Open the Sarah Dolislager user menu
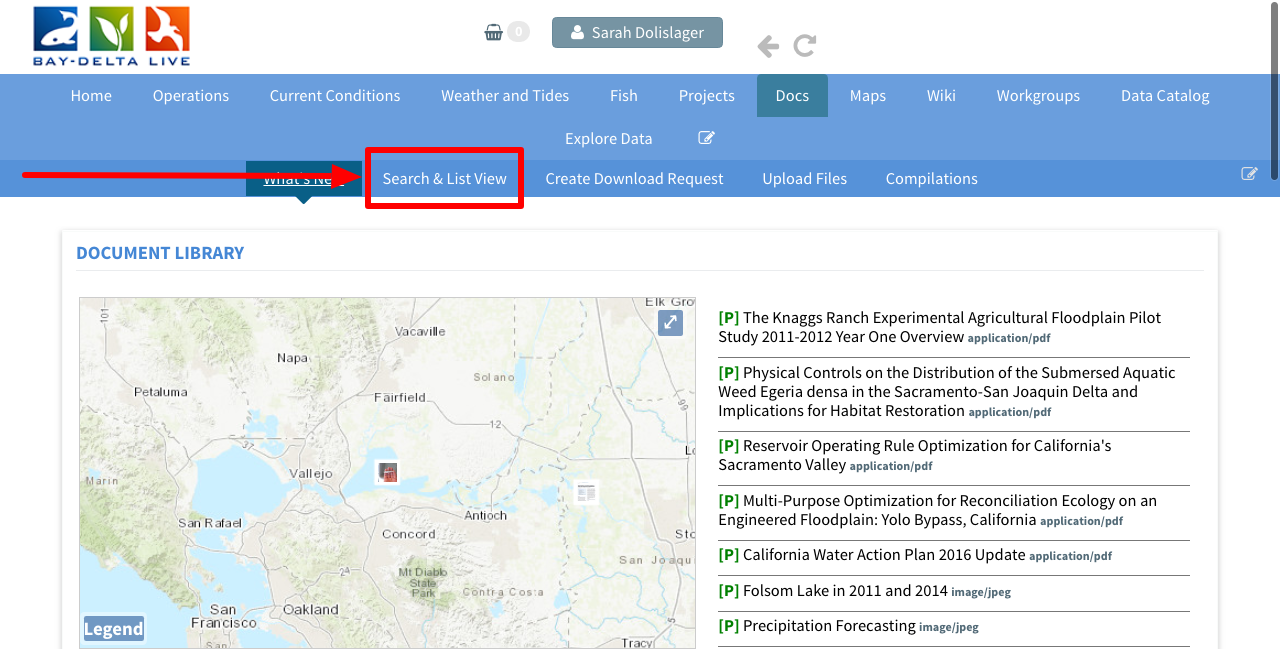Screen dimensions: 1280x649 coord(637,33)
